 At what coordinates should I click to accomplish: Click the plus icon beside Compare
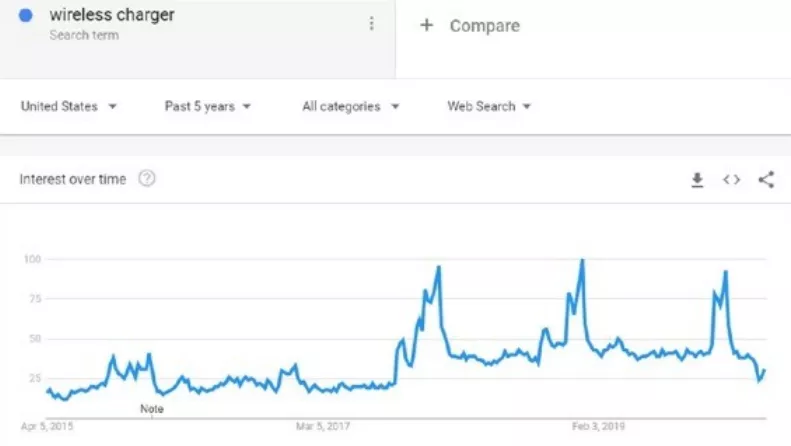[426, 25]
